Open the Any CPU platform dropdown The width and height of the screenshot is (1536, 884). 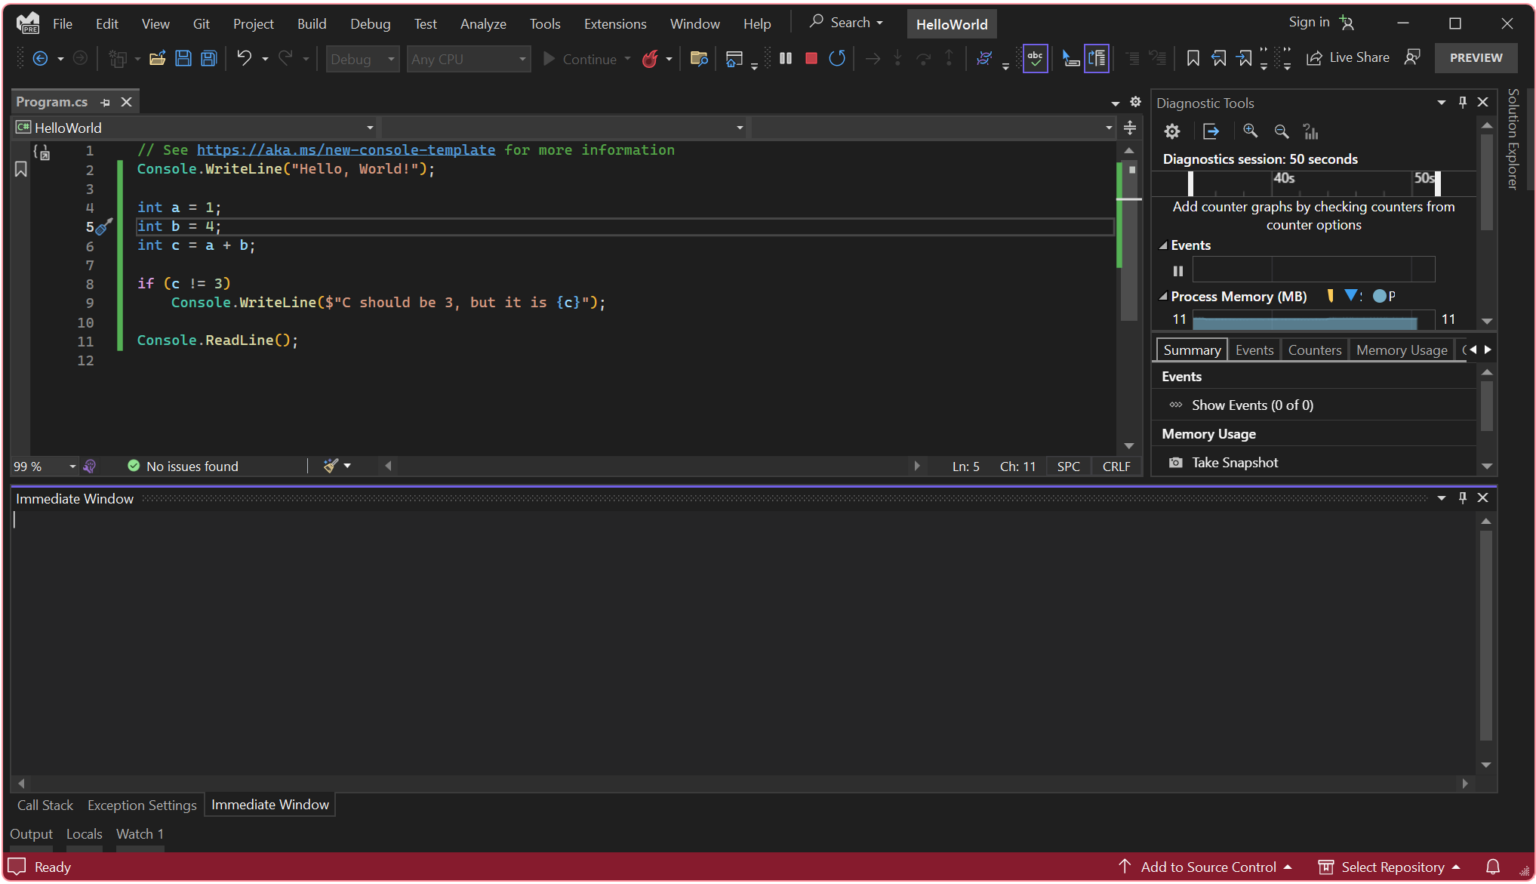click(468, 59)
